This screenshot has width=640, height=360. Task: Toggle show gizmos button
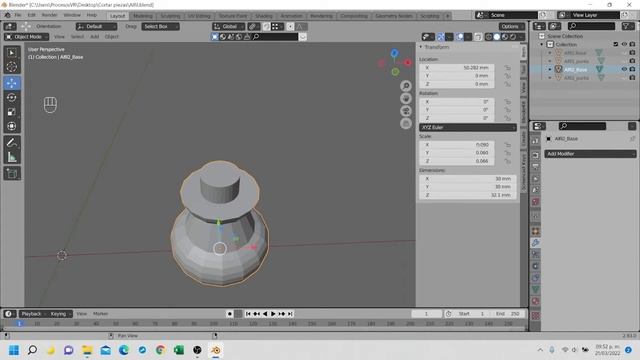441,37
